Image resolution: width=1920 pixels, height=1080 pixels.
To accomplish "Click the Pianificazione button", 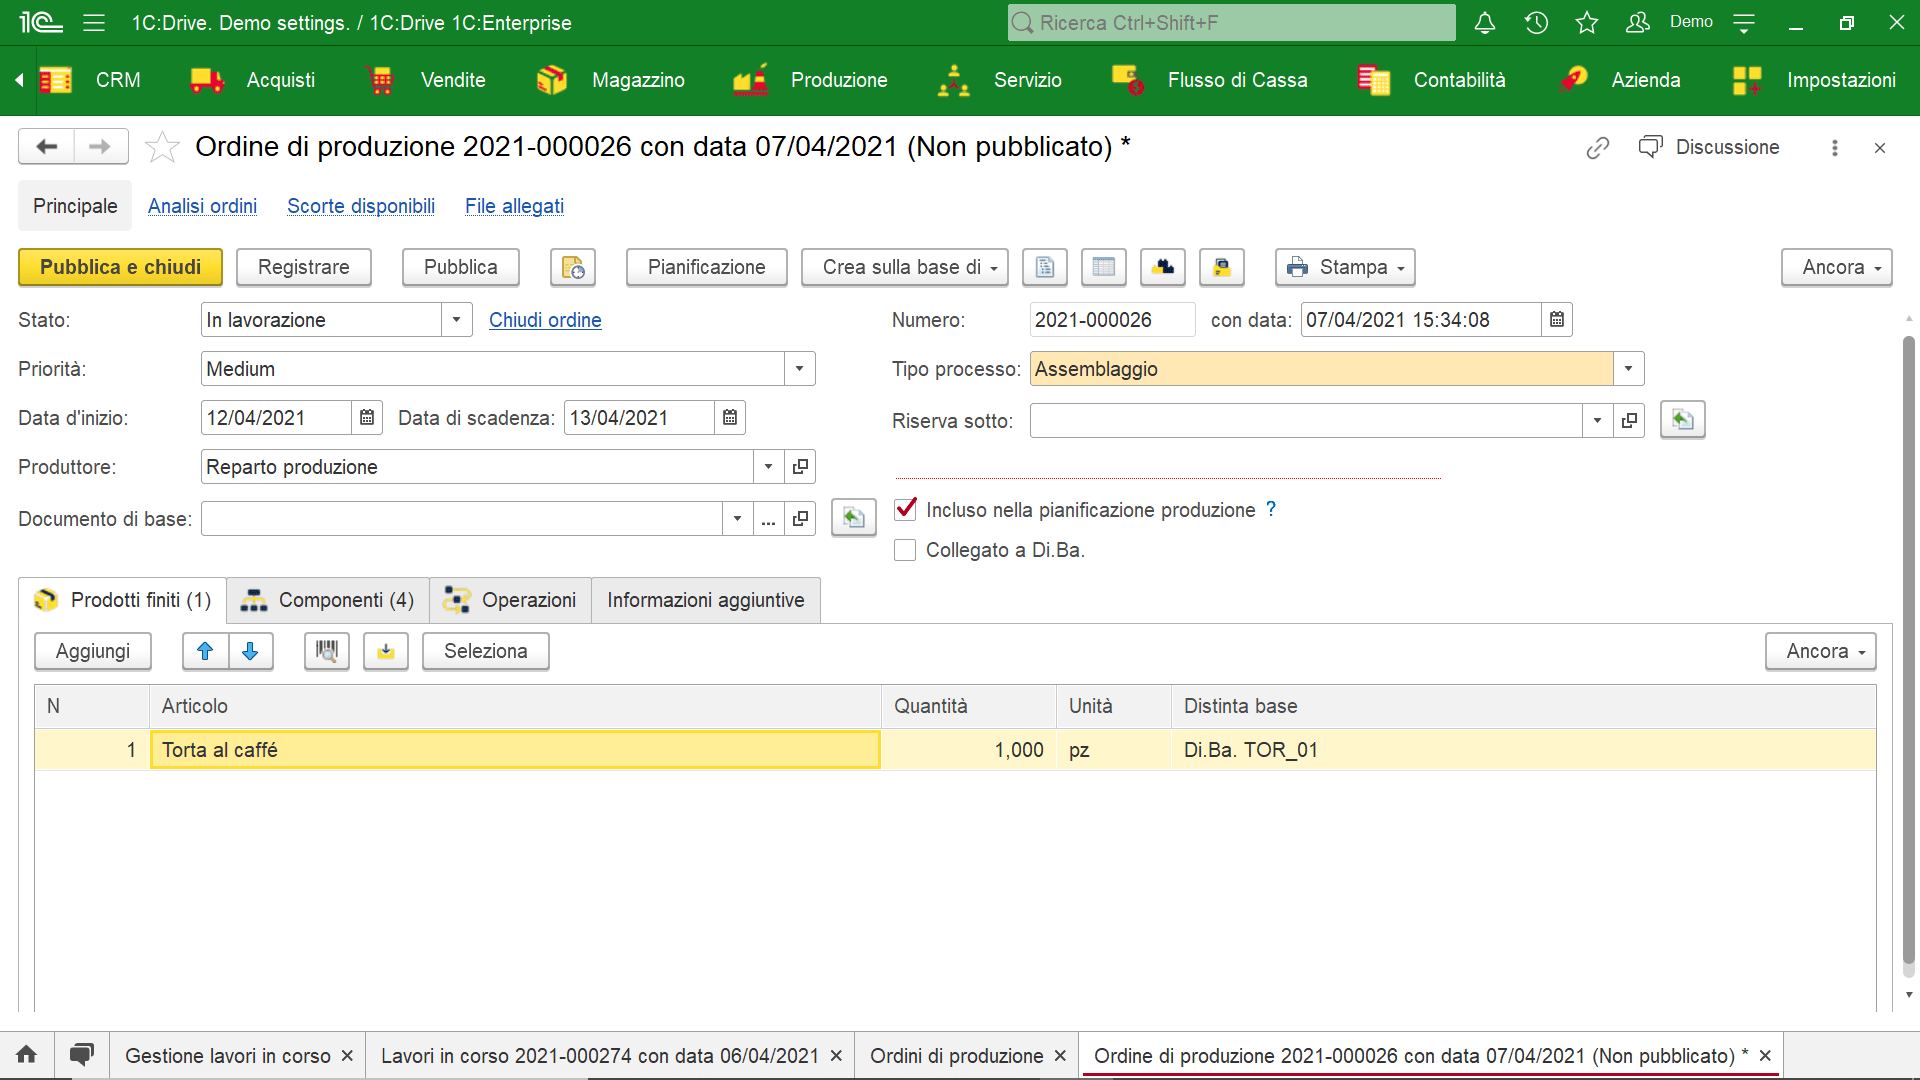I will pyautogui.click(x=707, y=267).
